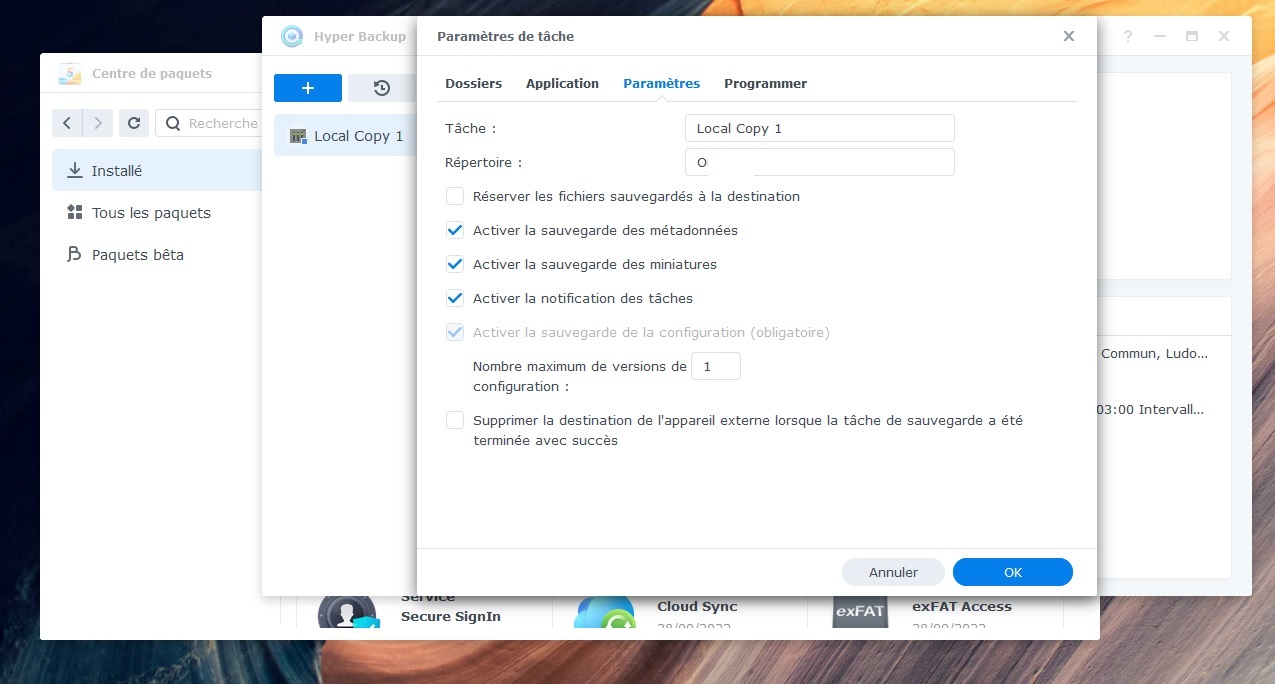Switch to the Dossiers tab
The width and height of the screenshot is (1275, 684).
click(474, 83)
